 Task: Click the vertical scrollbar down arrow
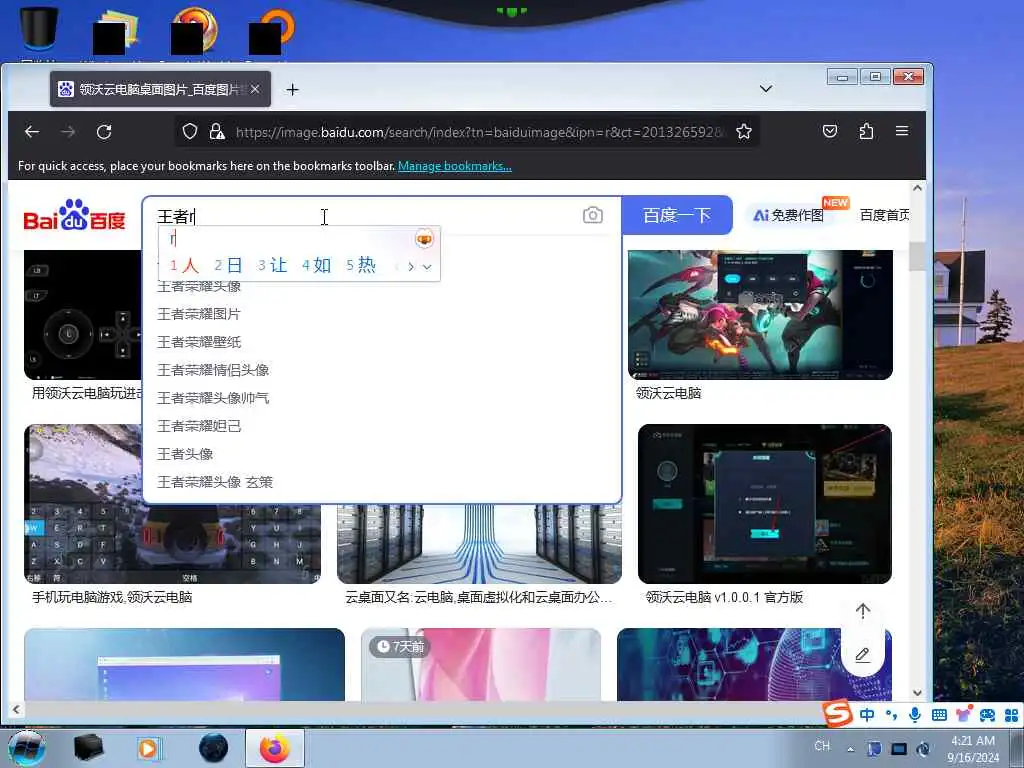[x=918, y=693]
